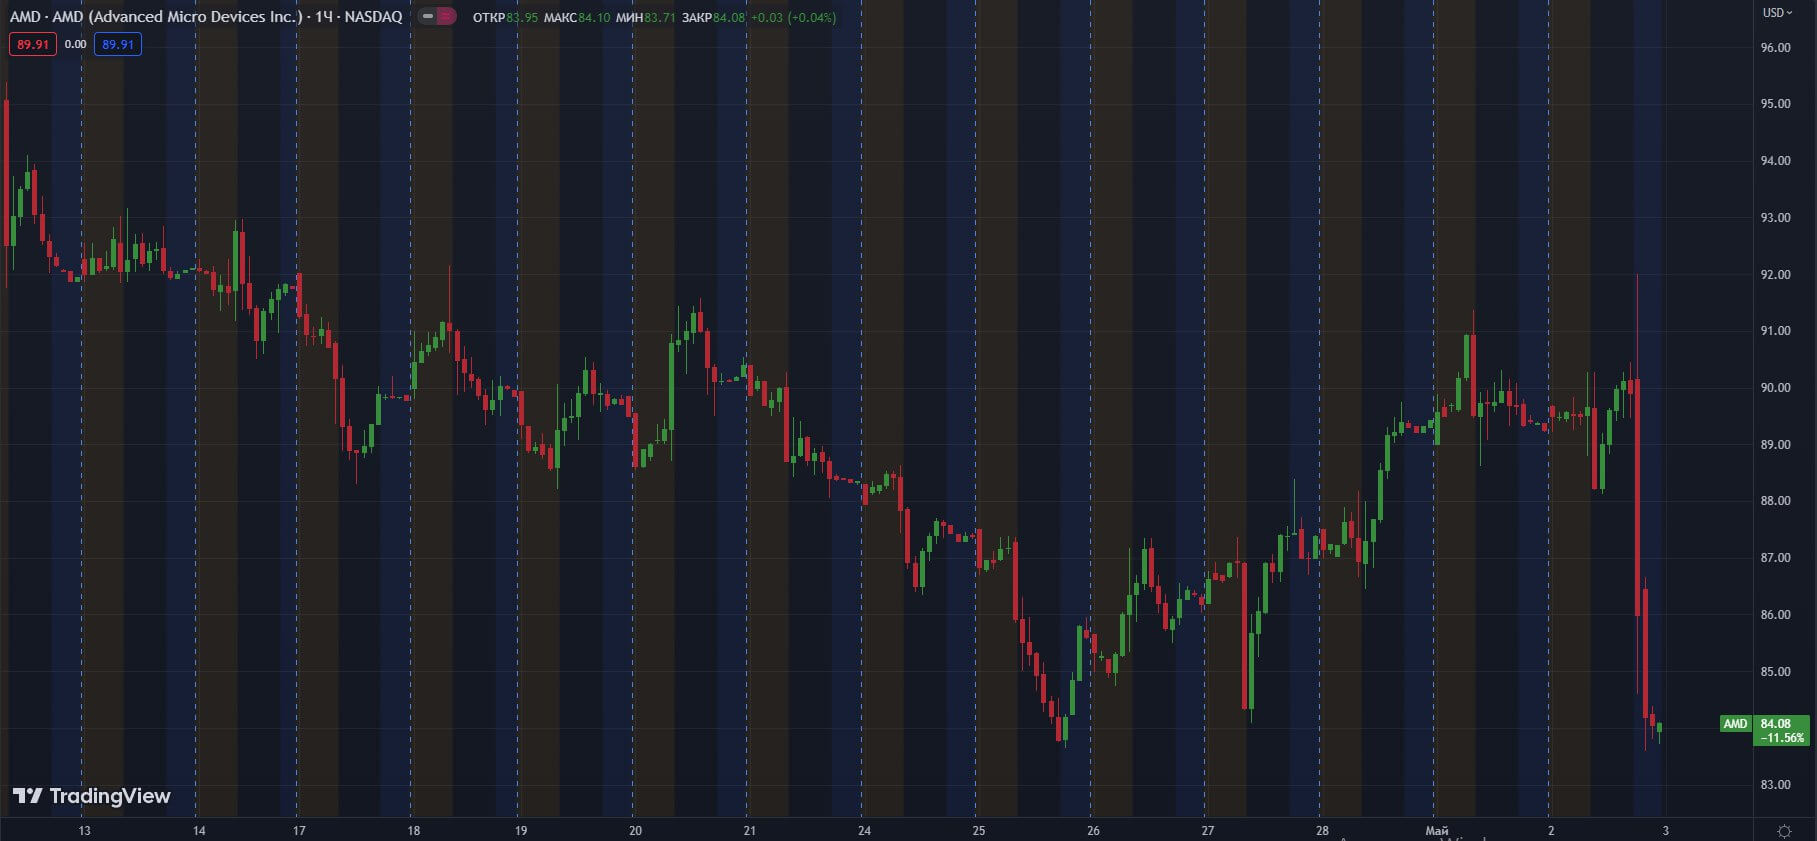This screenshot has width=1817, height=841.
Task: Click the date 19 on time axis
Action: click(520, 830)
